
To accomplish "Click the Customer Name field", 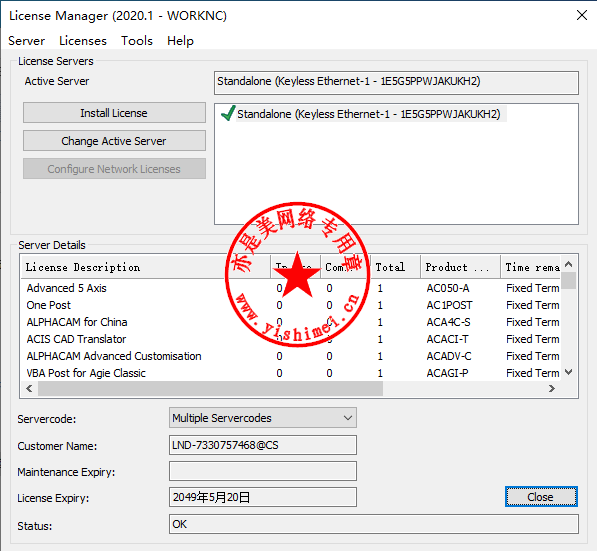I will coord(263,445).
